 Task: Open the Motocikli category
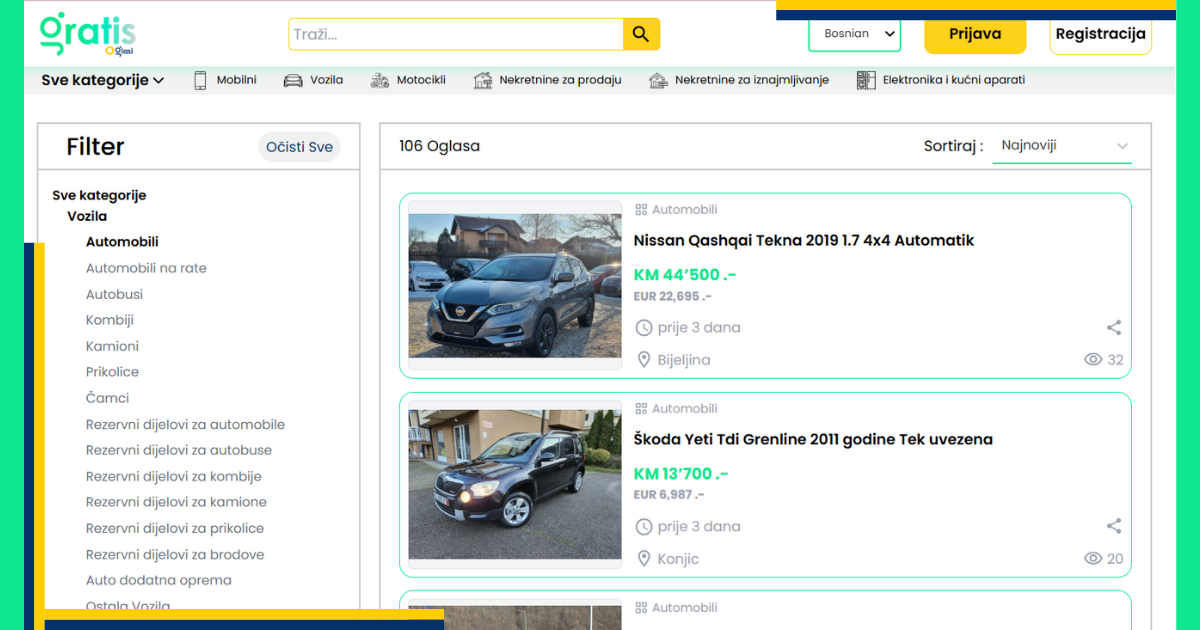pos(421,80)
